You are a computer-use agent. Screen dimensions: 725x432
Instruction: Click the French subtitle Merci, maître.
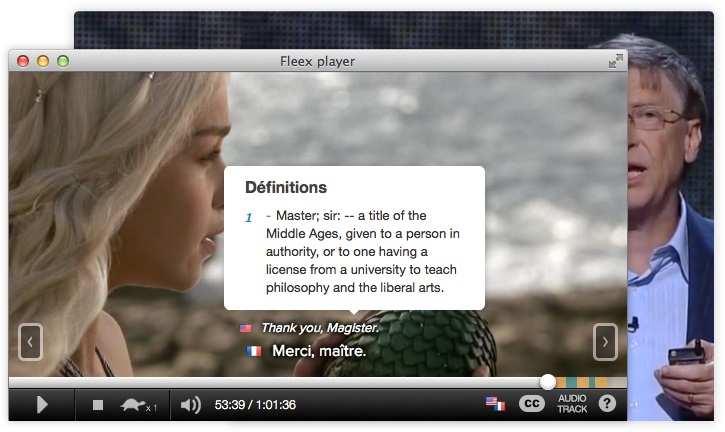319,351
